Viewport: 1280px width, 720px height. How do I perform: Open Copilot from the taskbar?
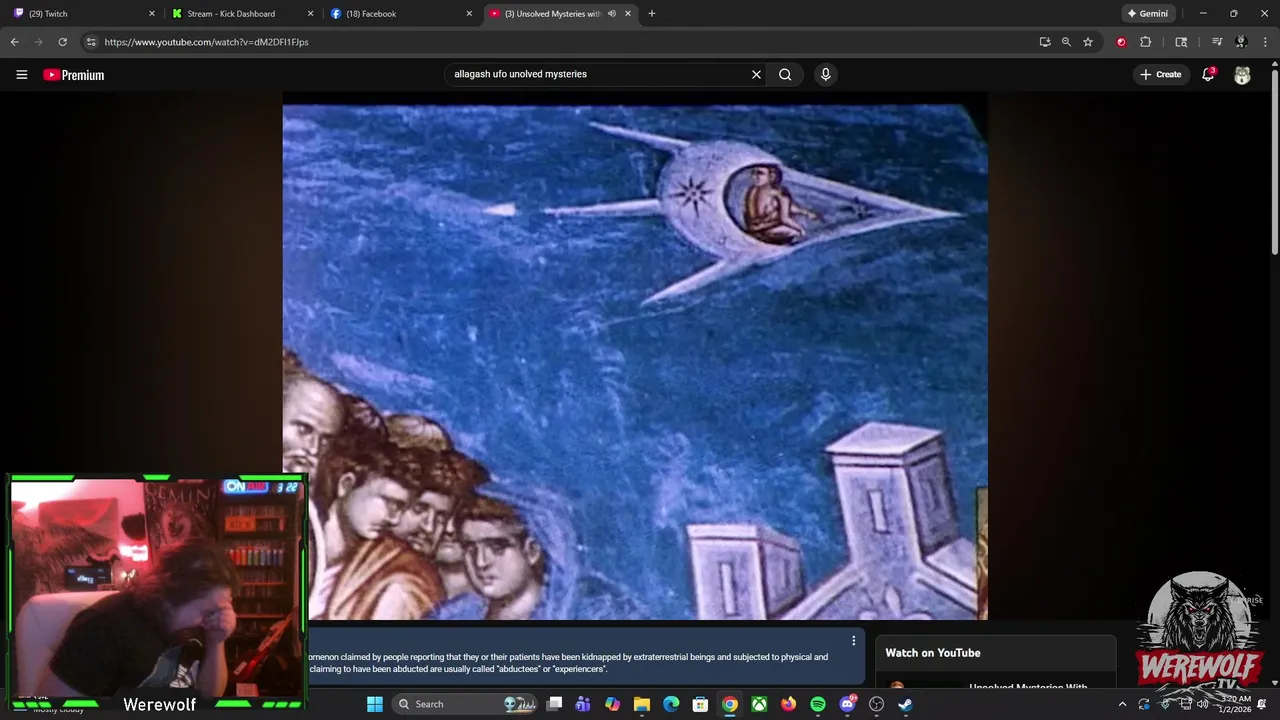click(x=613, y=704)
